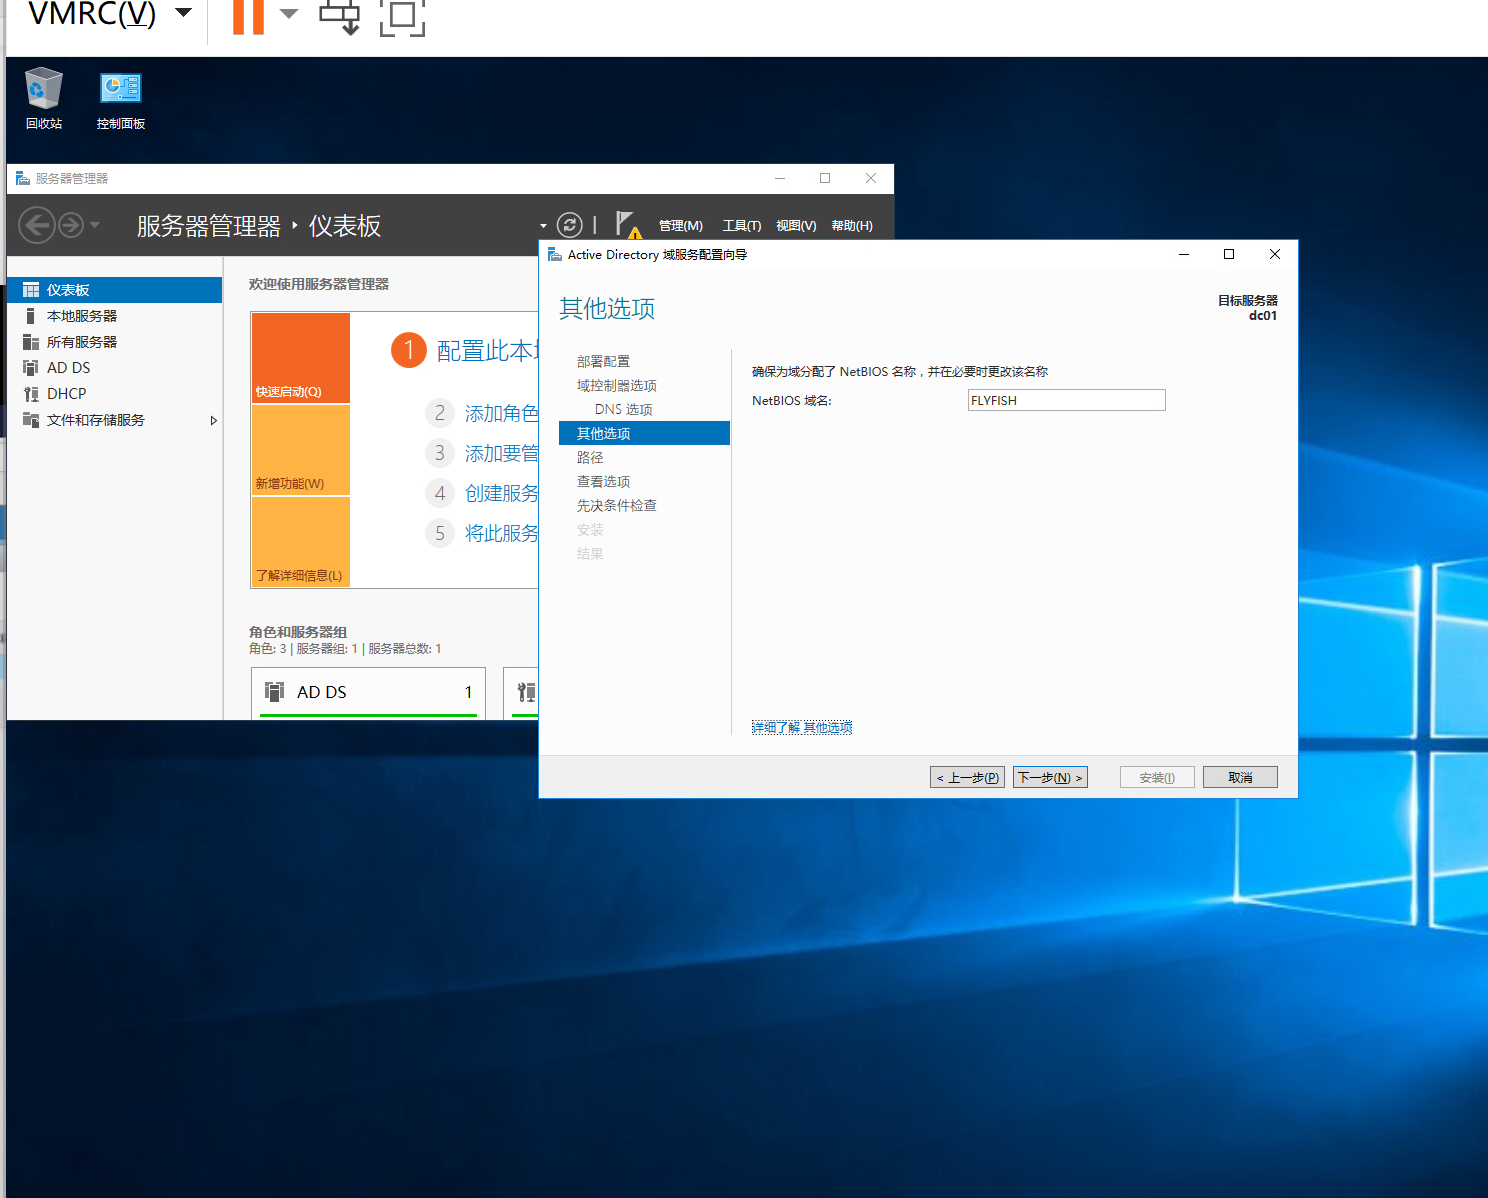Maximize the Server Manager window

coord(825,178)
